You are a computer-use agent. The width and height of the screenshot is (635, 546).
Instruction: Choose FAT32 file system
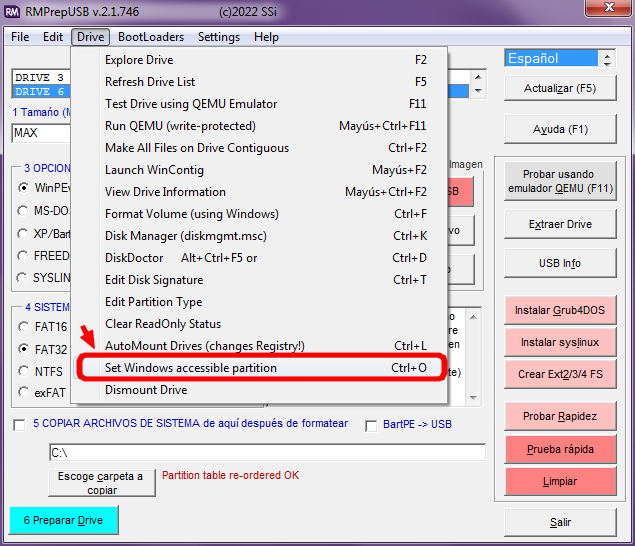coord(24,349)
